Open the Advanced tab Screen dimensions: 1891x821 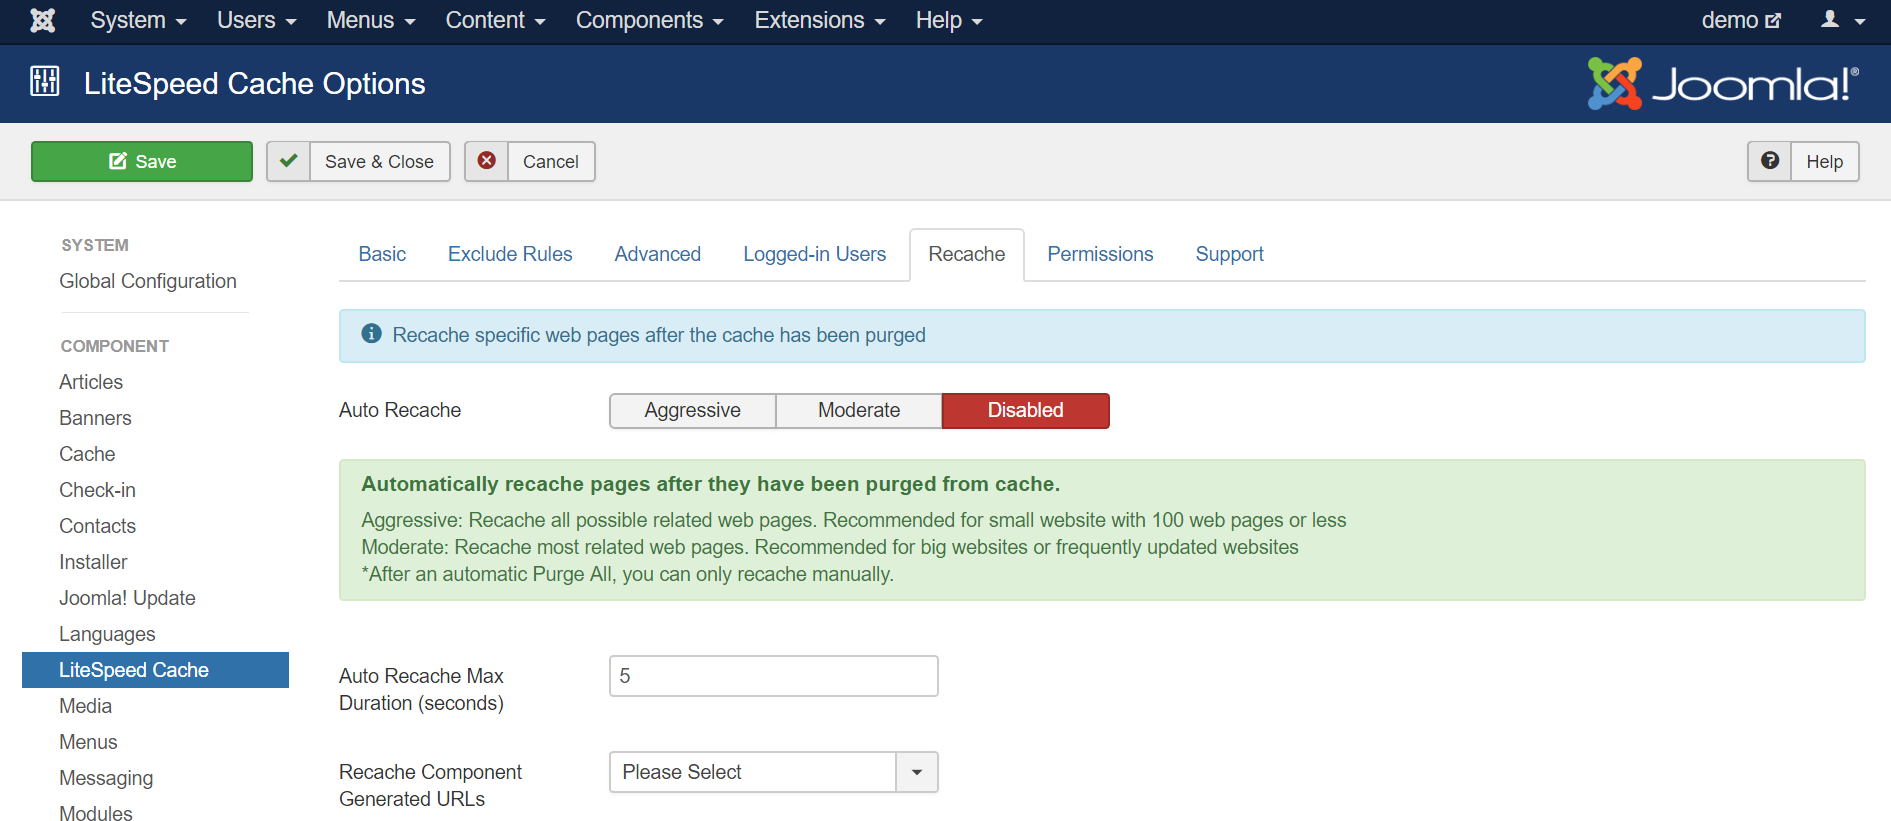(658, 254)
